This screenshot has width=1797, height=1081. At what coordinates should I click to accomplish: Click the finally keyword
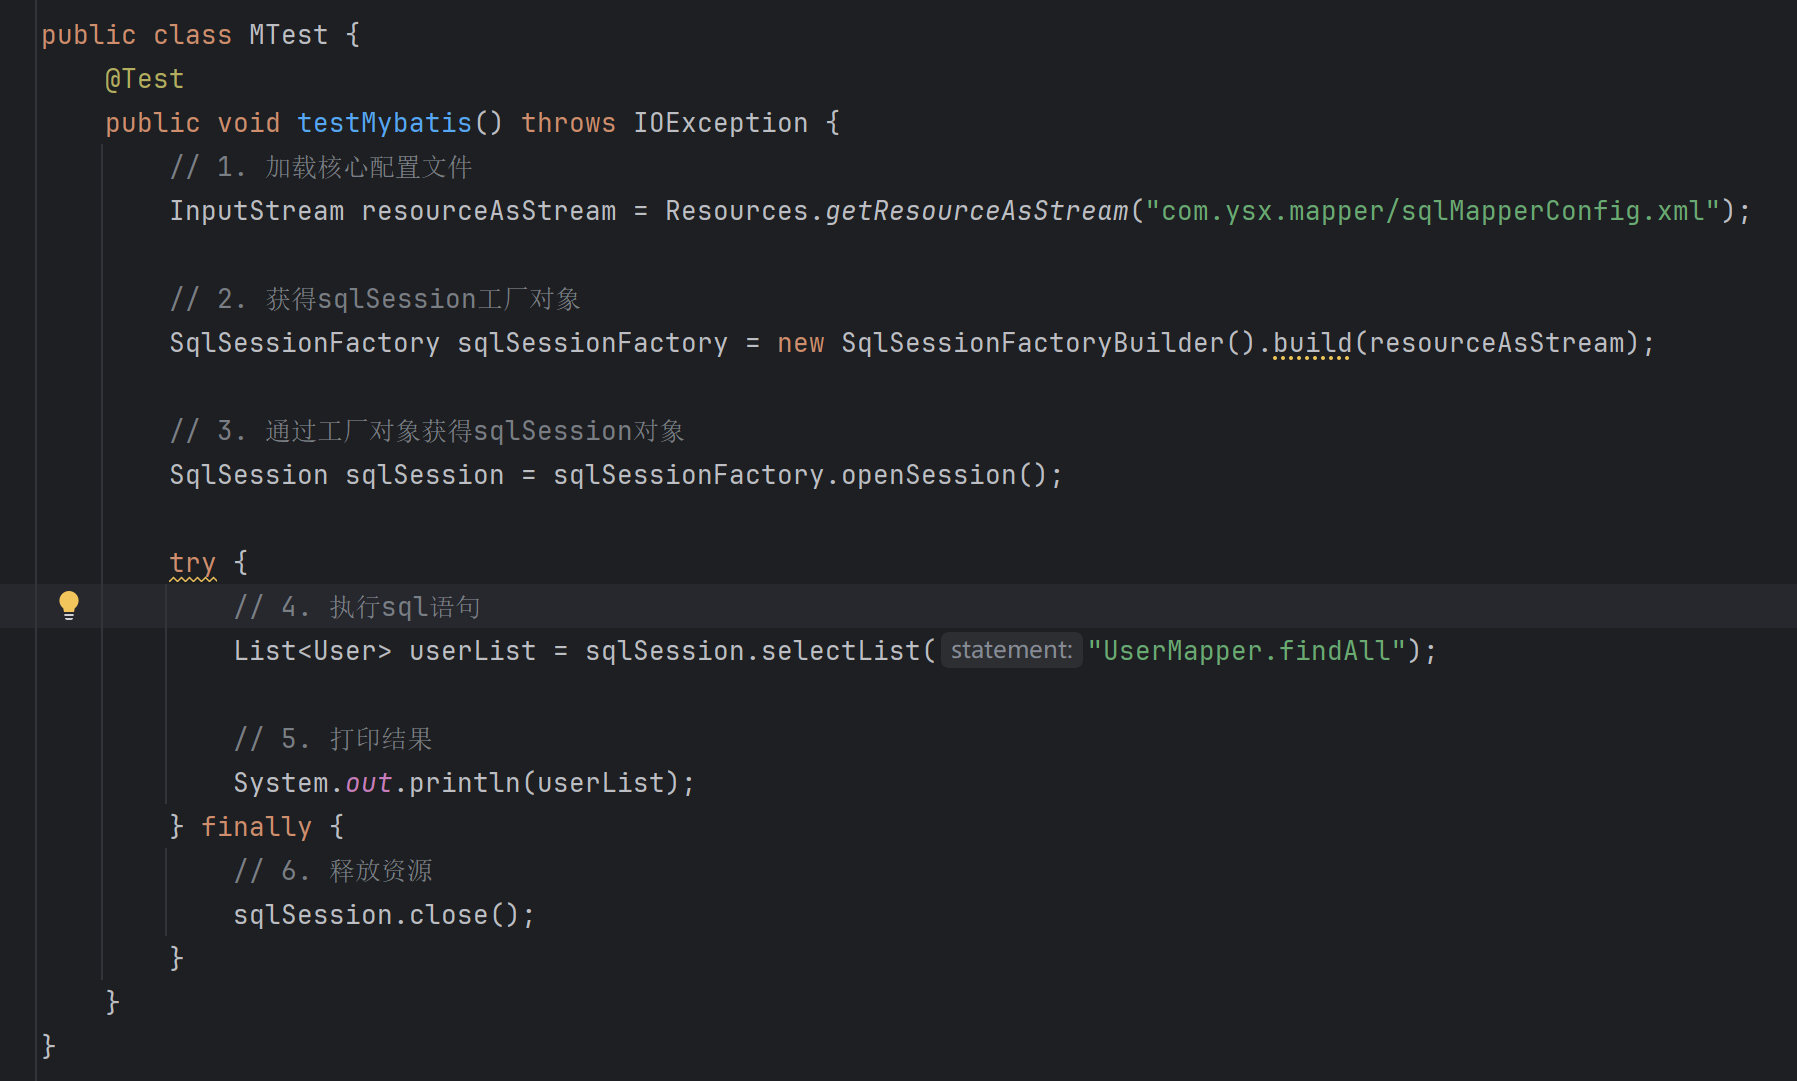click(257, 827)
